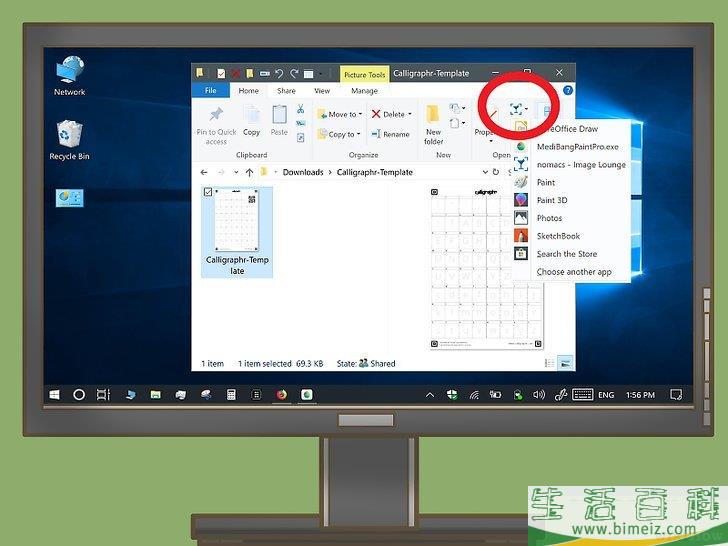Go up one folder level arrow
728x546 pixels.
[x=249, y=172]
